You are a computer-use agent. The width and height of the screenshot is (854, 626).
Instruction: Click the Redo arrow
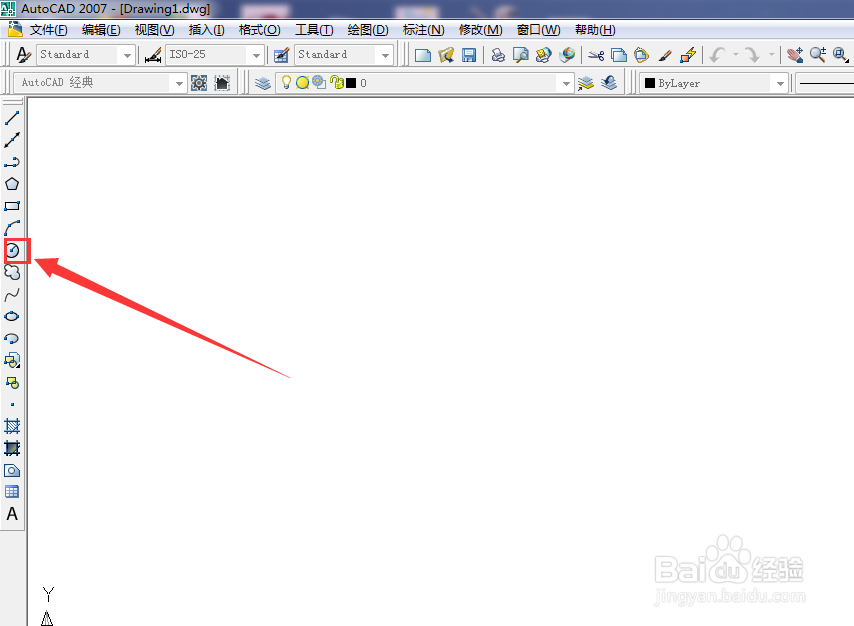pyautogui.click(x=752, y=54)
